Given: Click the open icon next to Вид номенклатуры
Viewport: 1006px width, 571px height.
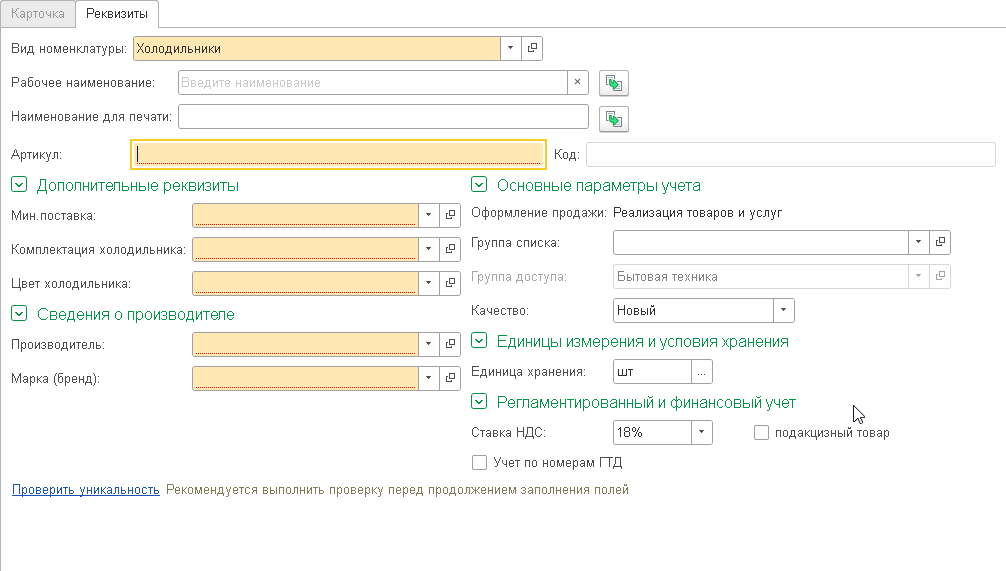Looking at the screenshot, I should [532, 48].
